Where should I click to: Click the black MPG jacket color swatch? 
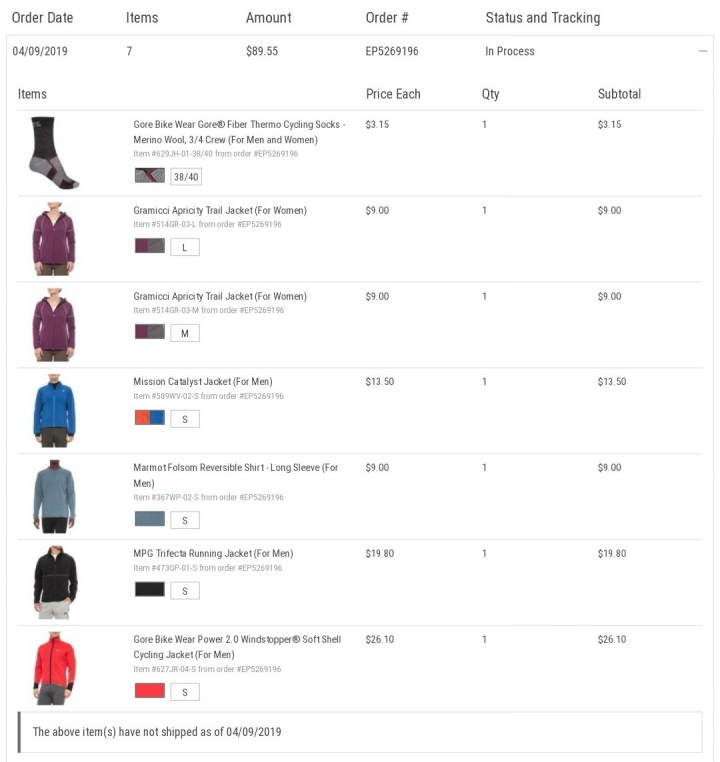tap(150, 589)
